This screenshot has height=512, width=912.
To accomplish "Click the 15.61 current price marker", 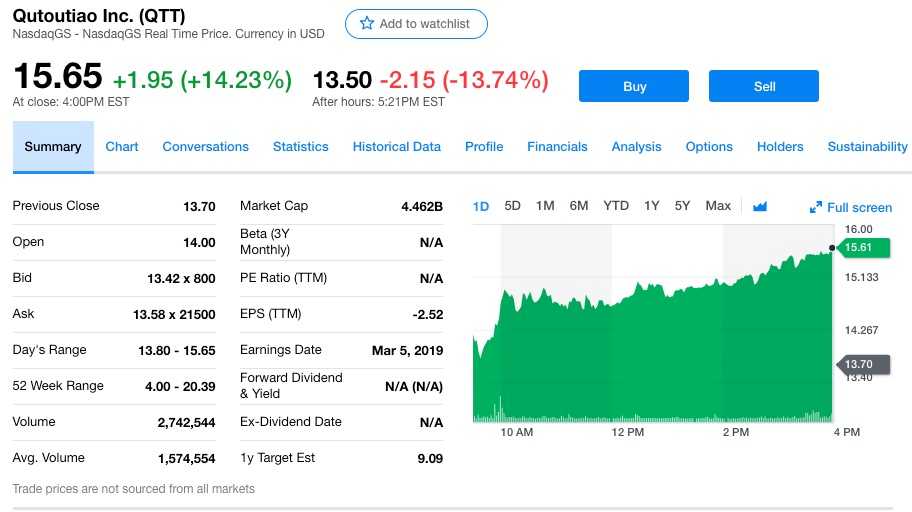I will (858, 247).
